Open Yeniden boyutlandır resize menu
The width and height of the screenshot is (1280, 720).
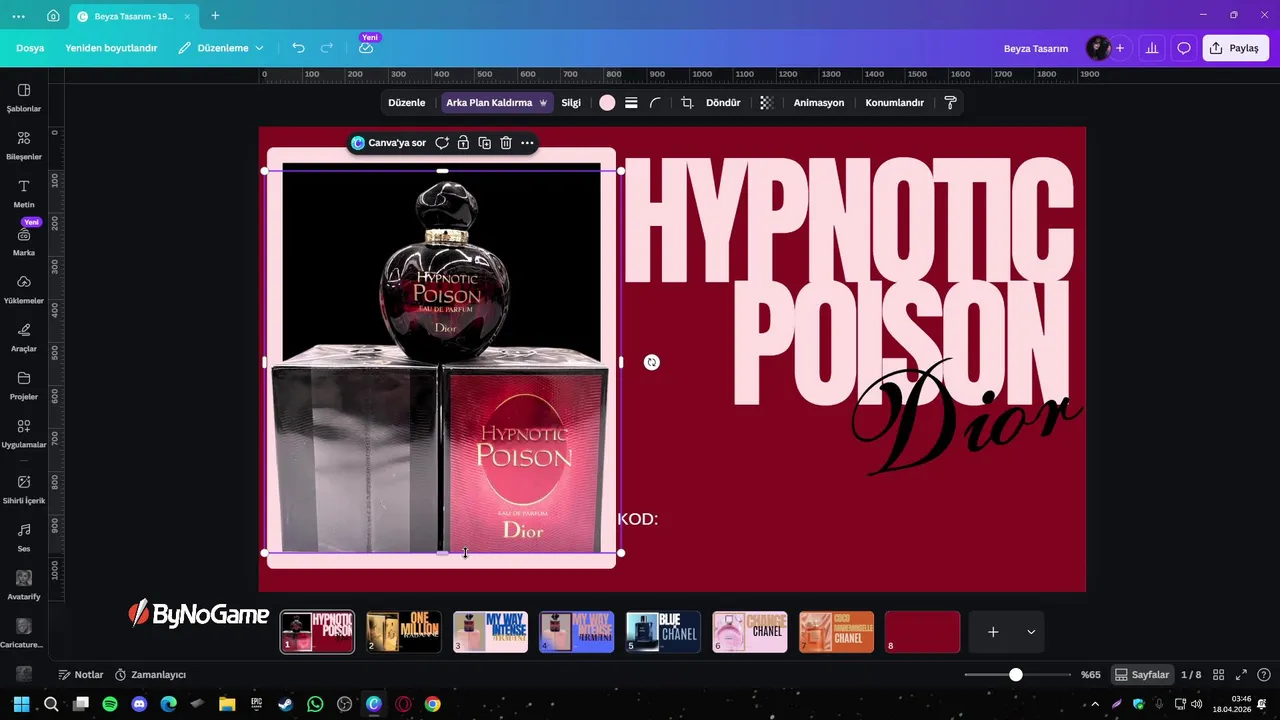111,48
